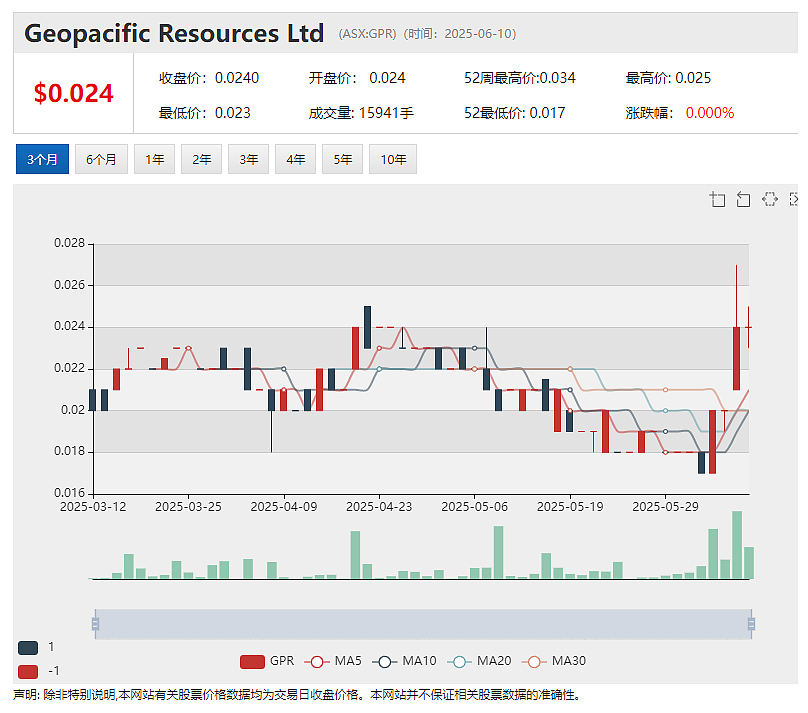Toggle the MA30 legend entry

tap(554, 661)
